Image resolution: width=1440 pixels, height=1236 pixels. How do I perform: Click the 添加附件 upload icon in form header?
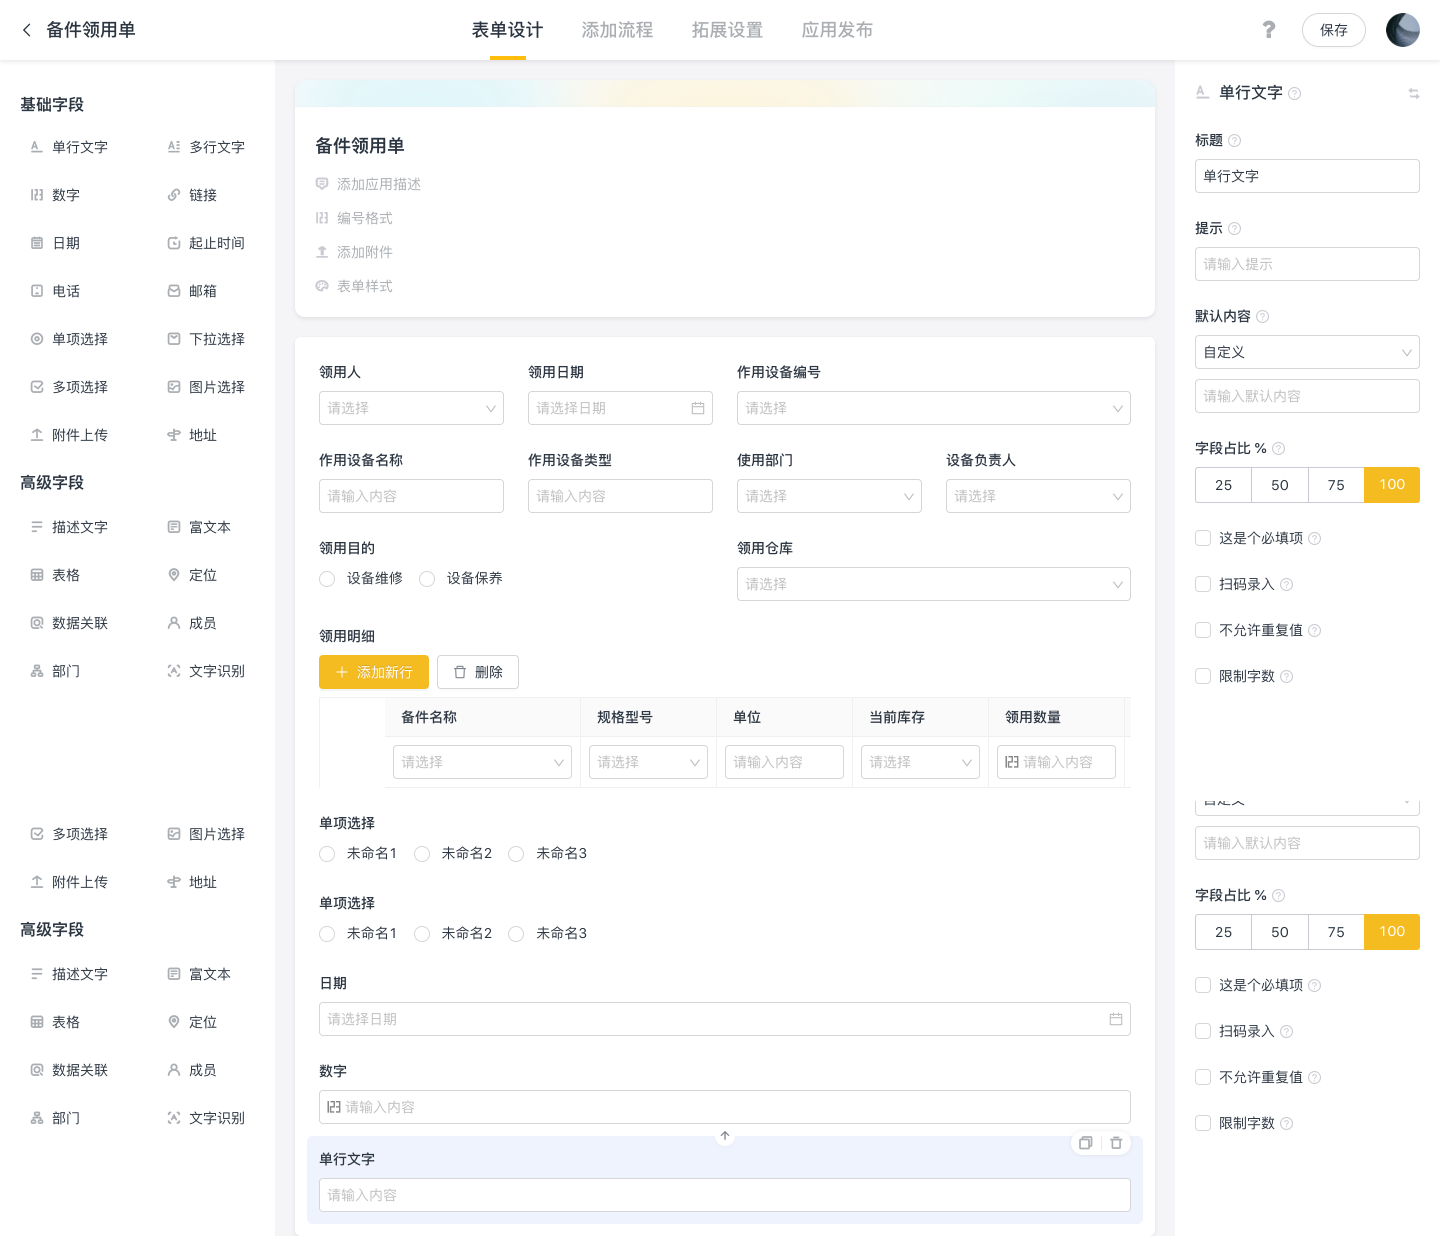[322, 252]
